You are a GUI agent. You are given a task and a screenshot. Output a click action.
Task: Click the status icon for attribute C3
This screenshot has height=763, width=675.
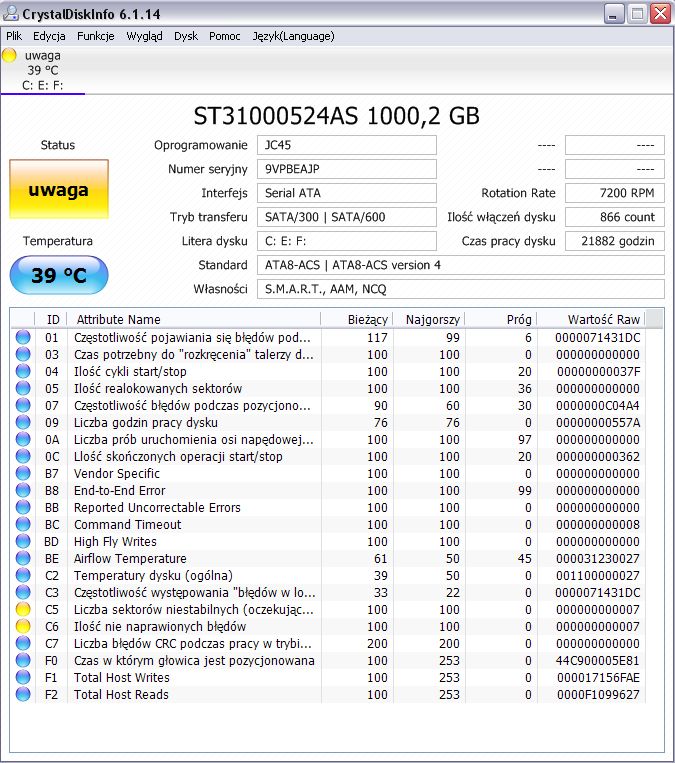coord(23,592)
